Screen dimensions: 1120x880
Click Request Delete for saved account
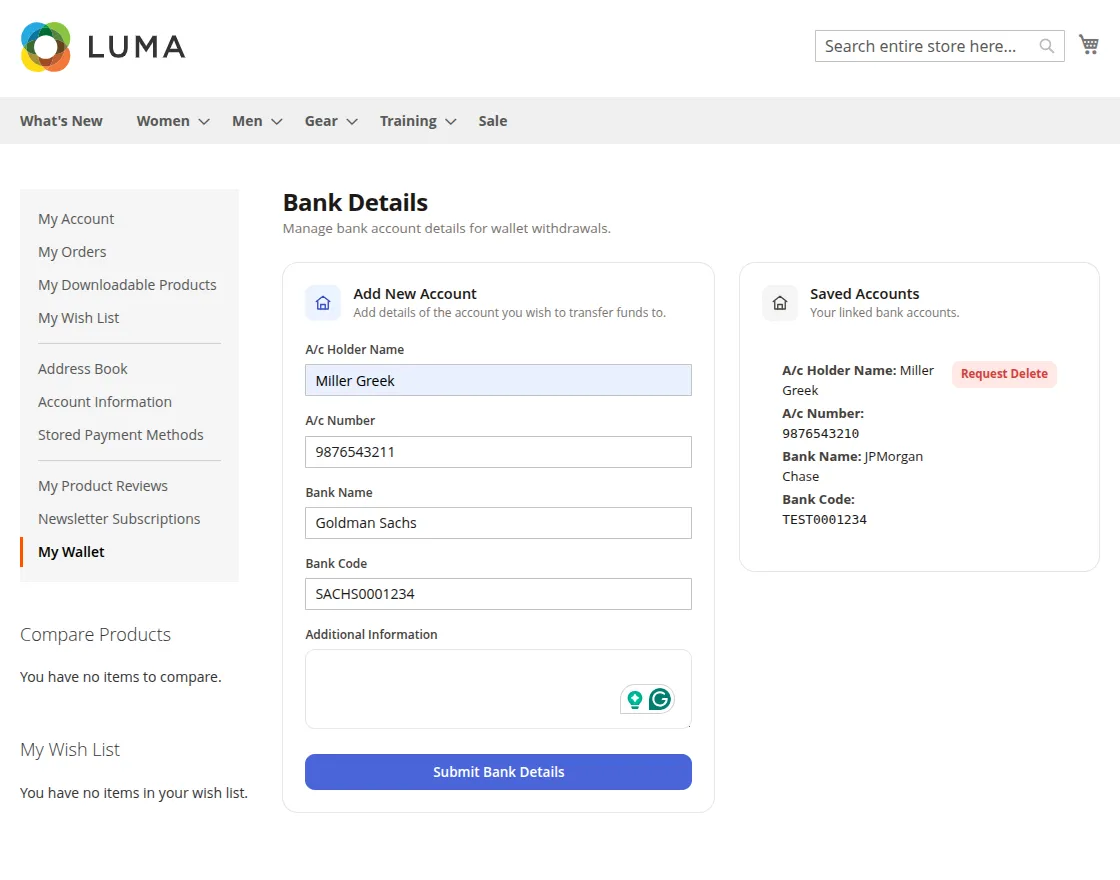point(1004,374)
